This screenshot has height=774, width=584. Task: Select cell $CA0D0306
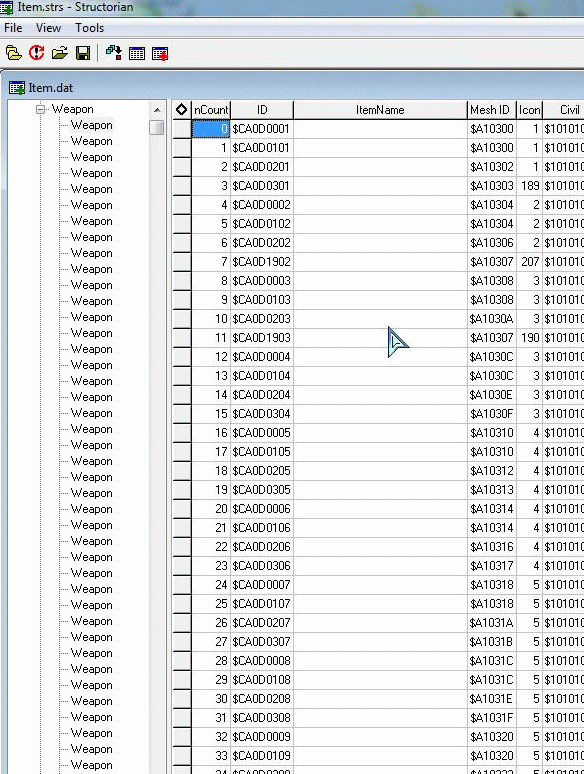pos(262,566)
